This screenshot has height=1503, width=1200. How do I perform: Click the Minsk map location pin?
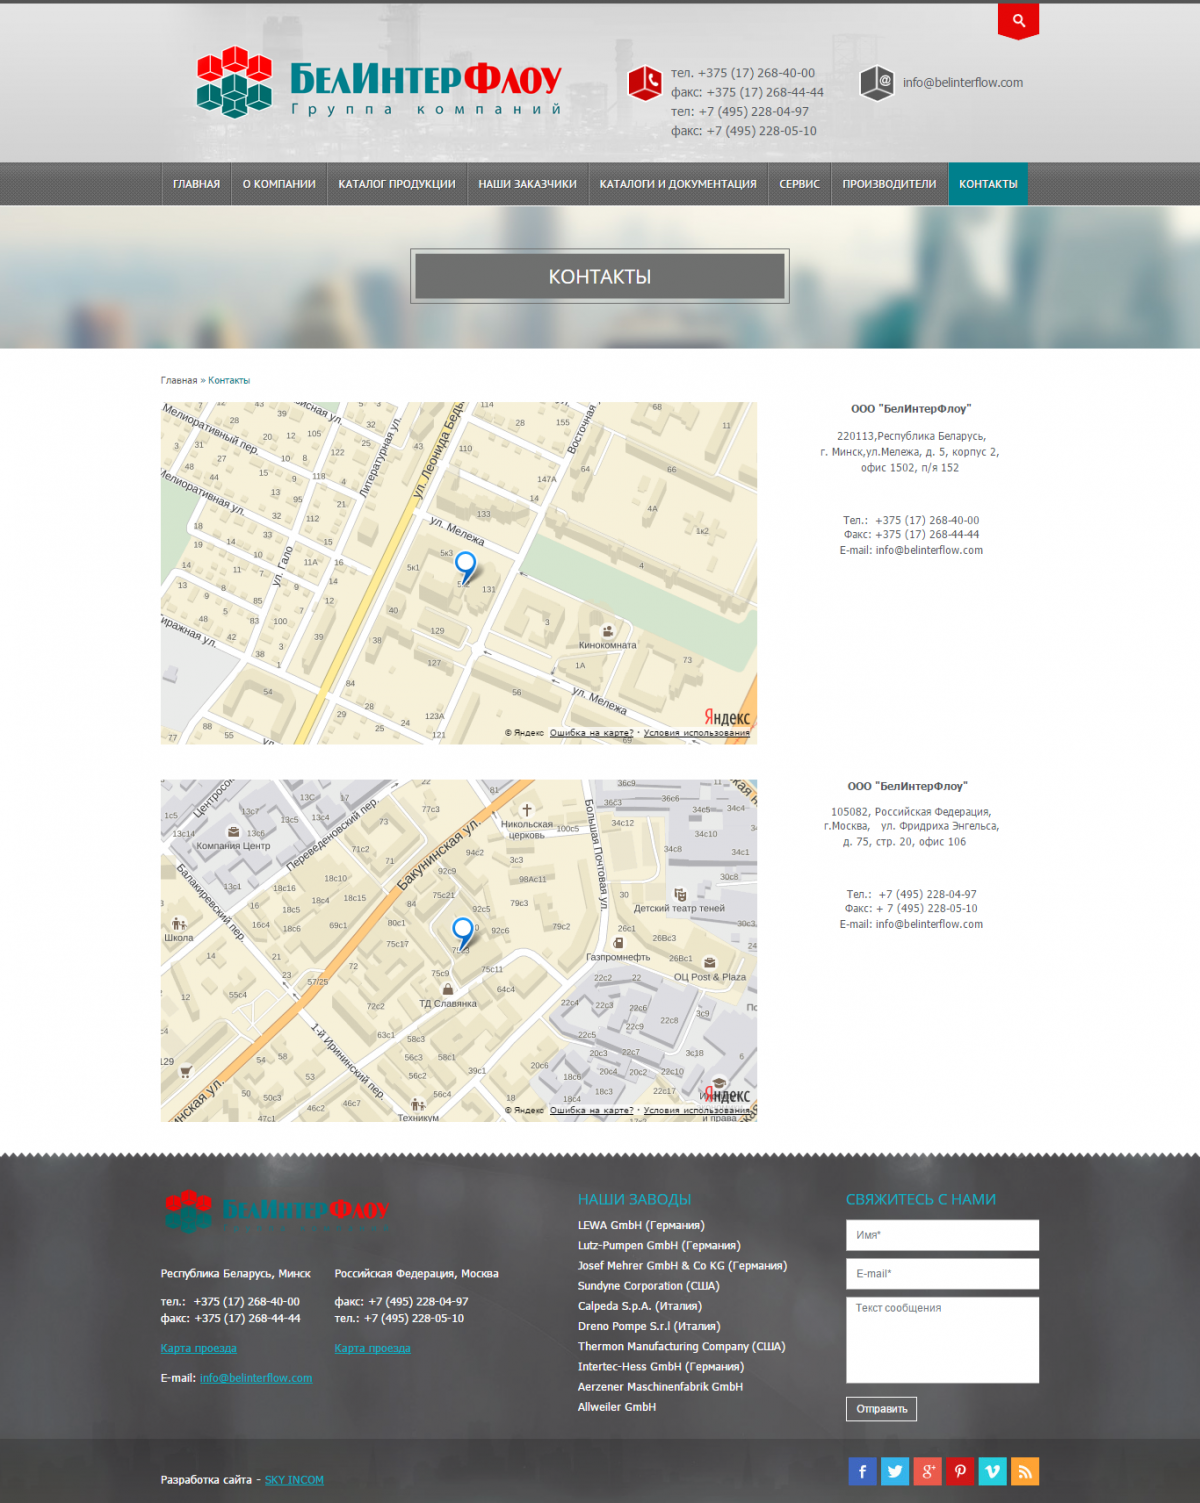click(466, 566)
